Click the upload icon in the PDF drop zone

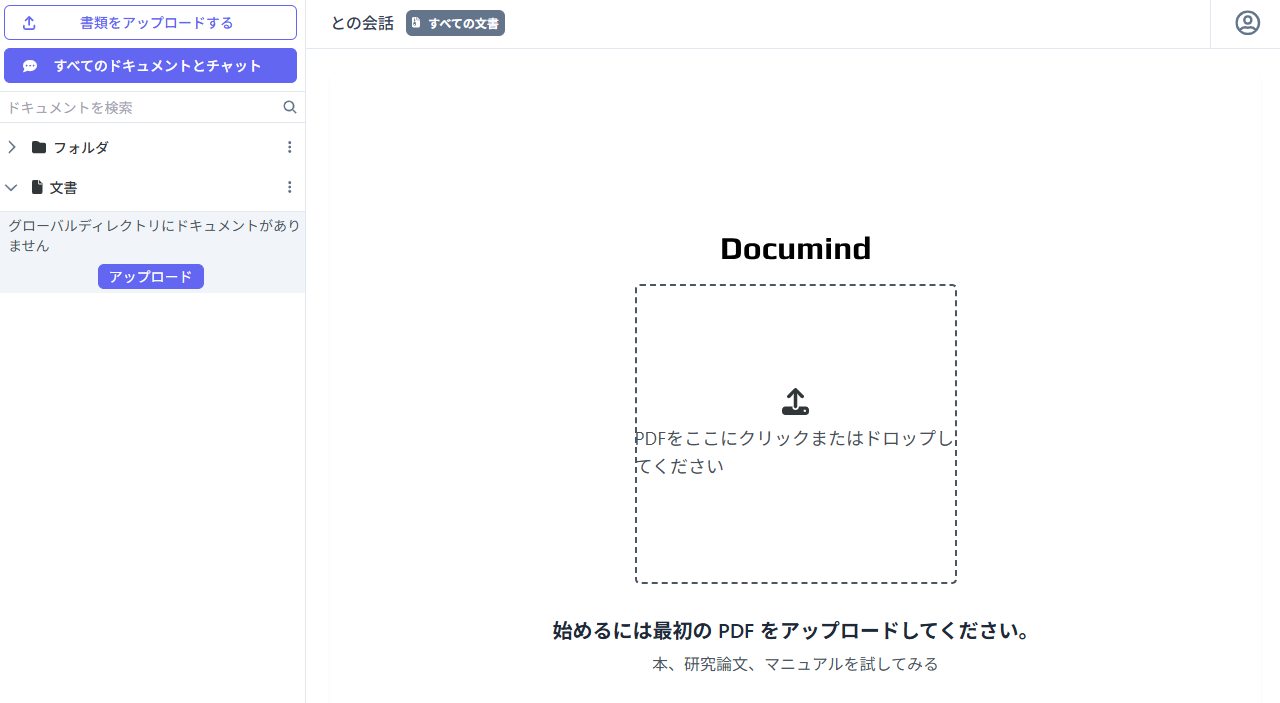click(795, 401)
